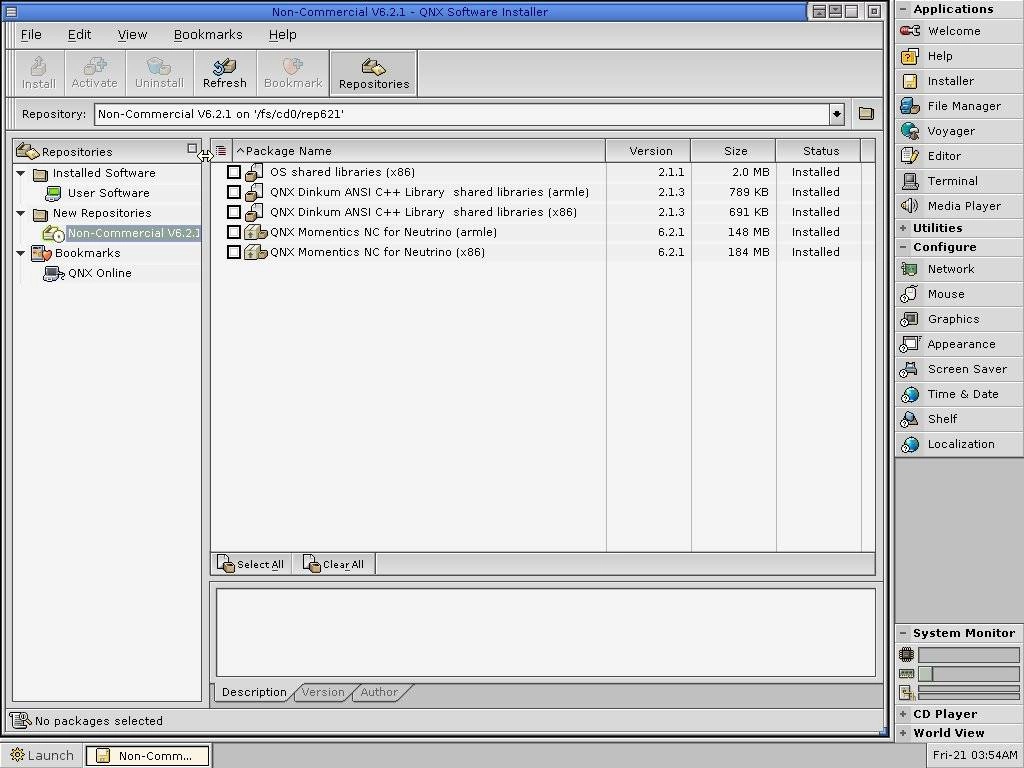Open Time & Date settings
Screen dimensions: 1024x768
(957, 394)
